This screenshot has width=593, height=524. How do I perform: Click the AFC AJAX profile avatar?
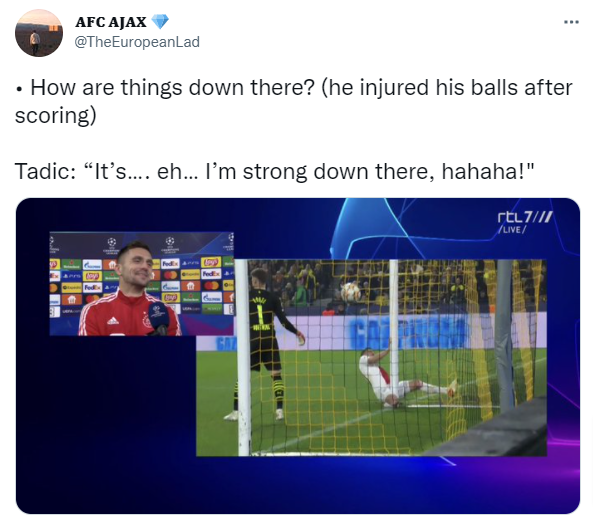tap(39, 33)
